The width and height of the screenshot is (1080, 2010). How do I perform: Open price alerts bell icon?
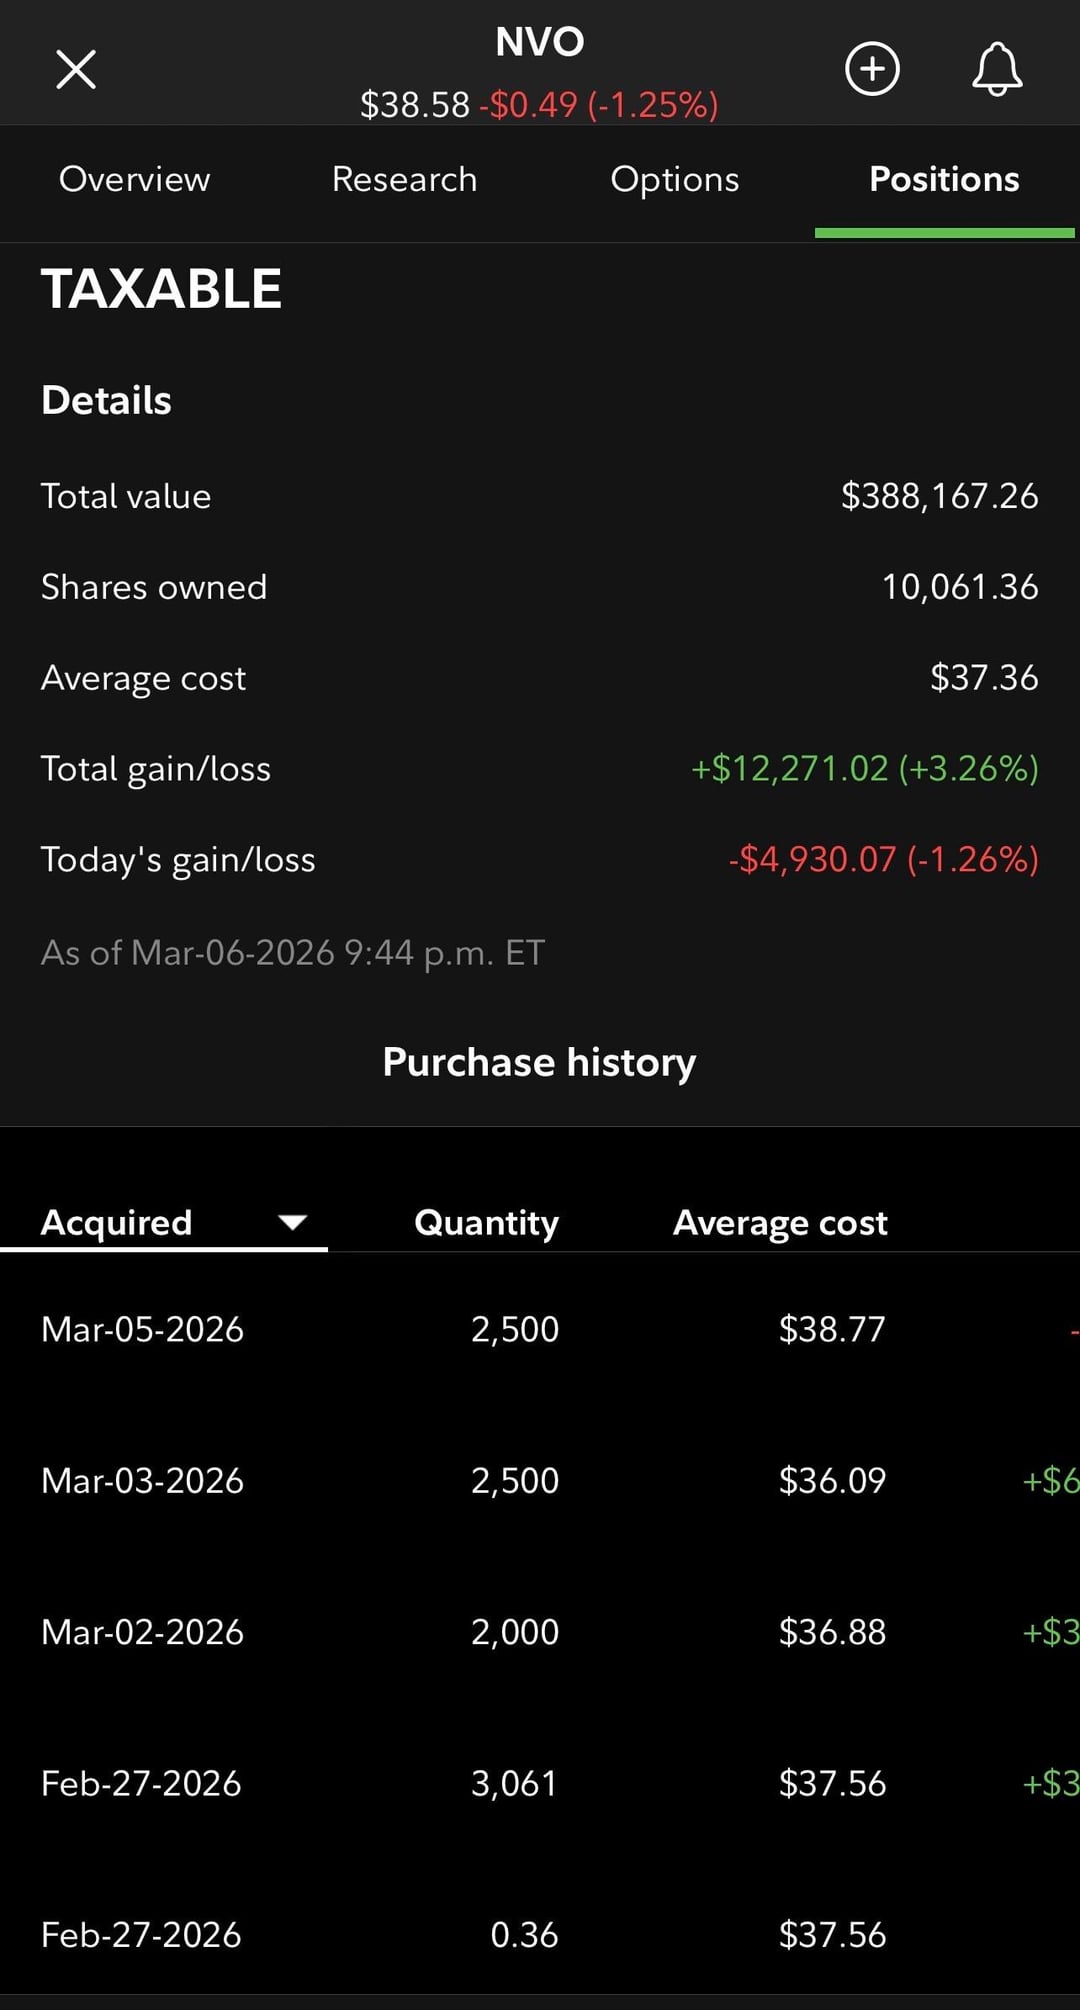pos(997,69)
